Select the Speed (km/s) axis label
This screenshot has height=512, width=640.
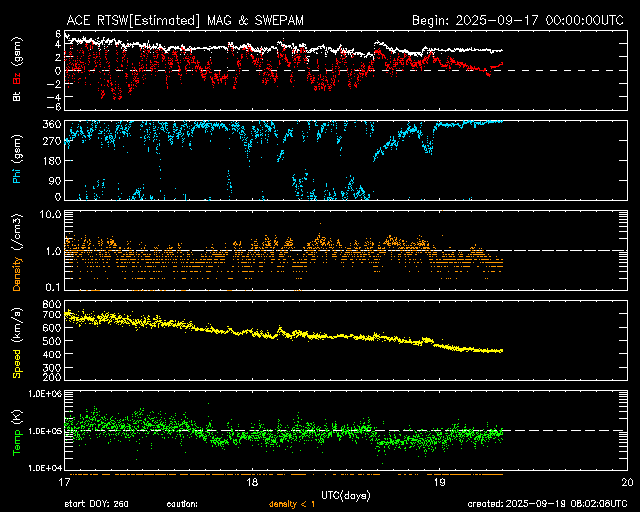17,342
